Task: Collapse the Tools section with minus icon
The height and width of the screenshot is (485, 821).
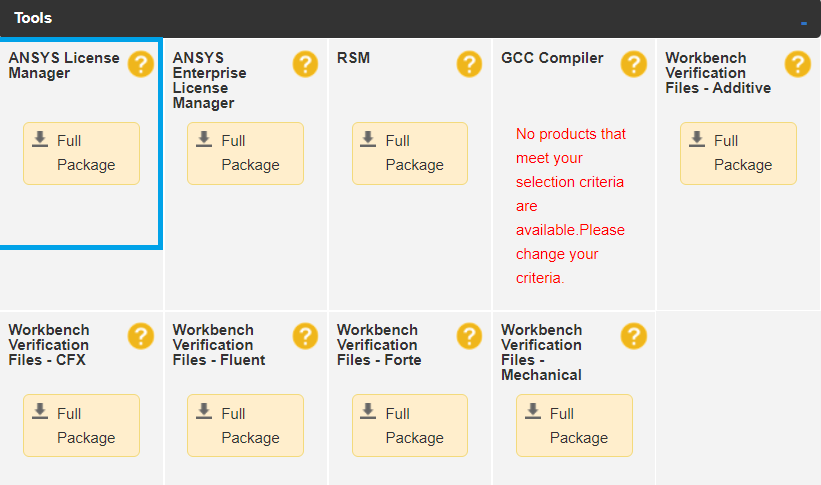Action: [804, 23]
